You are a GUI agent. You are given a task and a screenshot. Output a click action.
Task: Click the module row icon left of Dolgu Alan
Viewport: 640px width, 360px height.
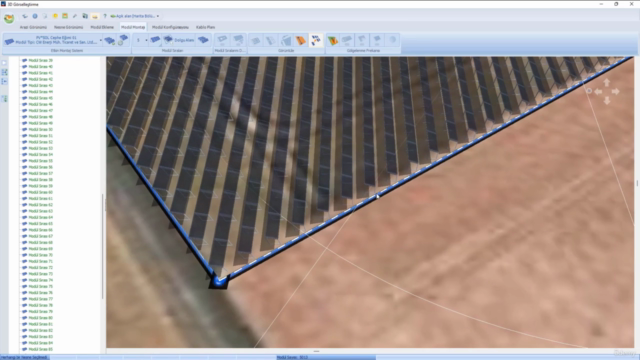155,40
